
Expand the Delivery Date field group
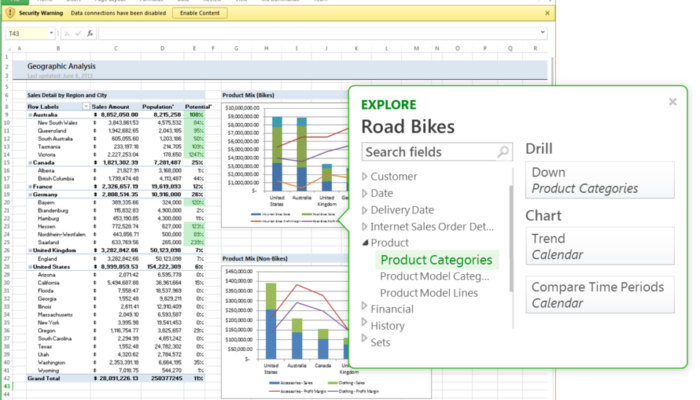tap(364, 210)
